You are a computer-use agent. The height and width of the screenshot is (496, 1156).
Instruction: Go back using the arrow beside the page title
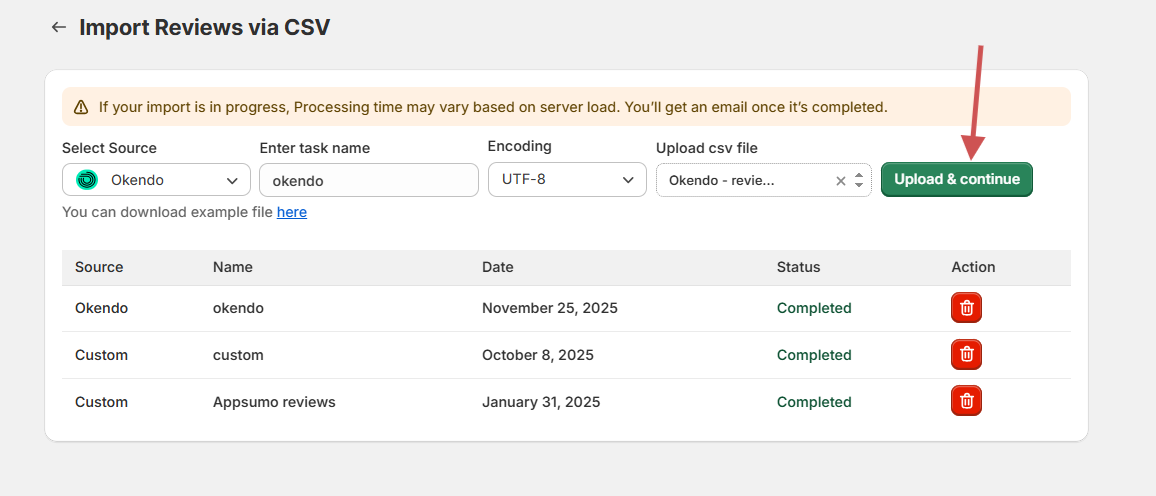pyautogui.click(x=58, y=27)
